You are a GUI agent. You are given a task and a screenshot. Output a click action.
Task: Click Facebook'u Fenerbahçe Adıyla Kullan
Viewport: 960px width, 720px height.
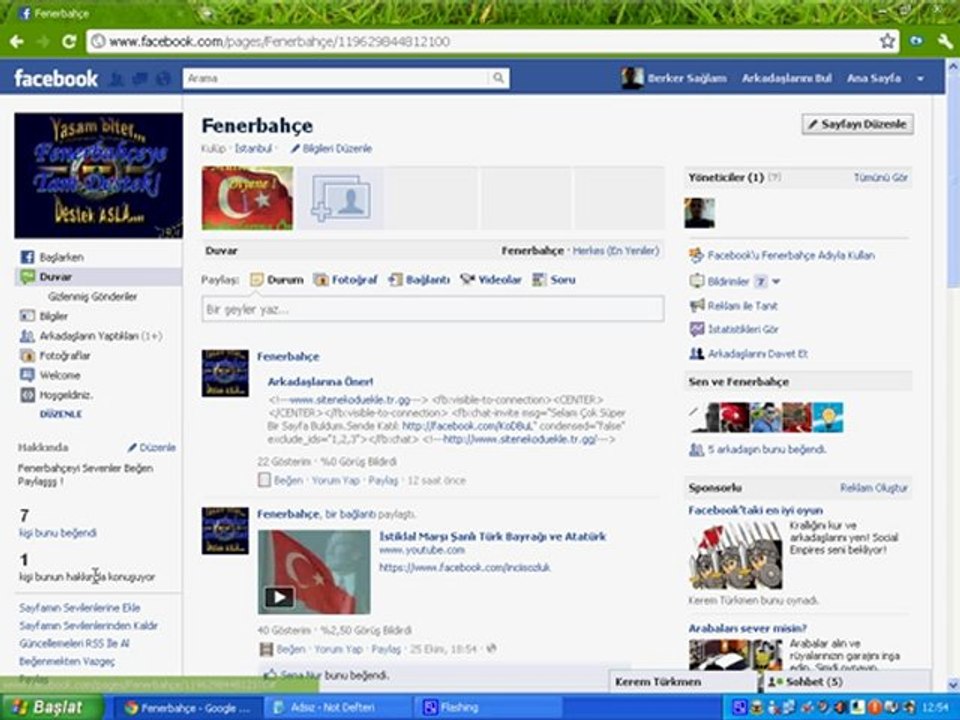tap(791, 255)
